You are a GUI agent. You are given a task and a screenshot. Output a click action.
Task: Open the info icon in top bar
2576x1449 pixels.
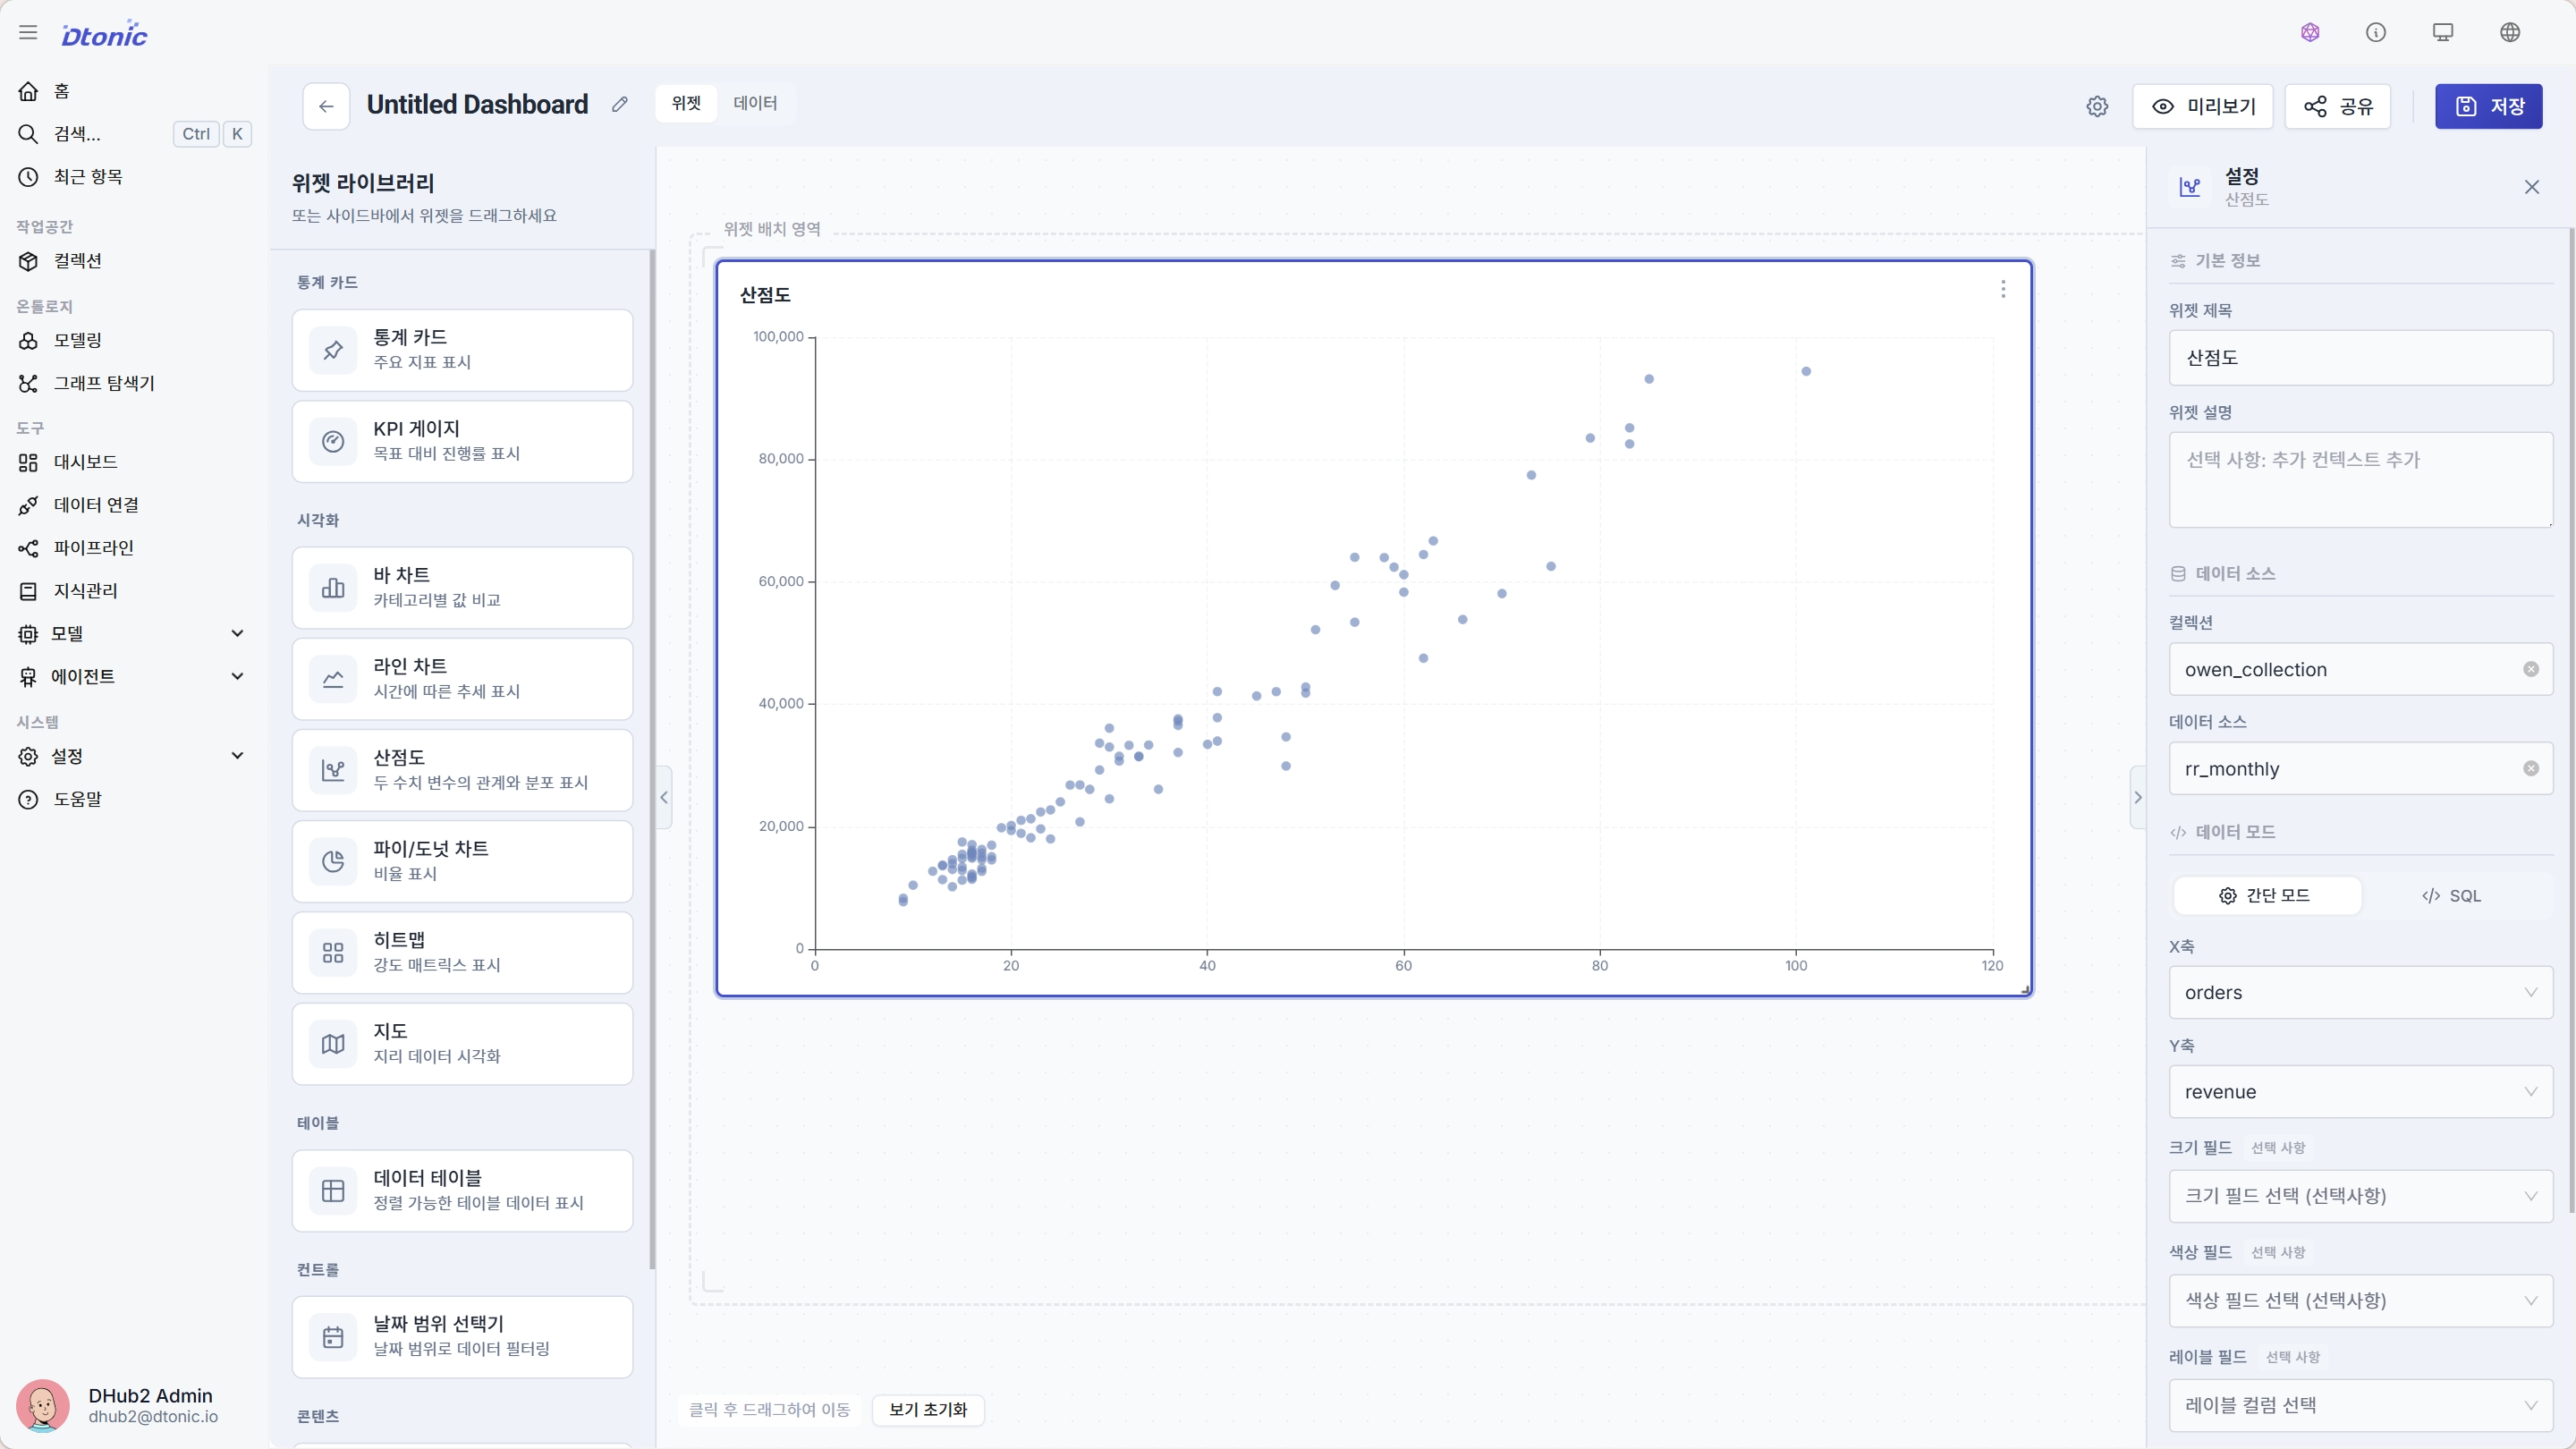coord(2376,33)
